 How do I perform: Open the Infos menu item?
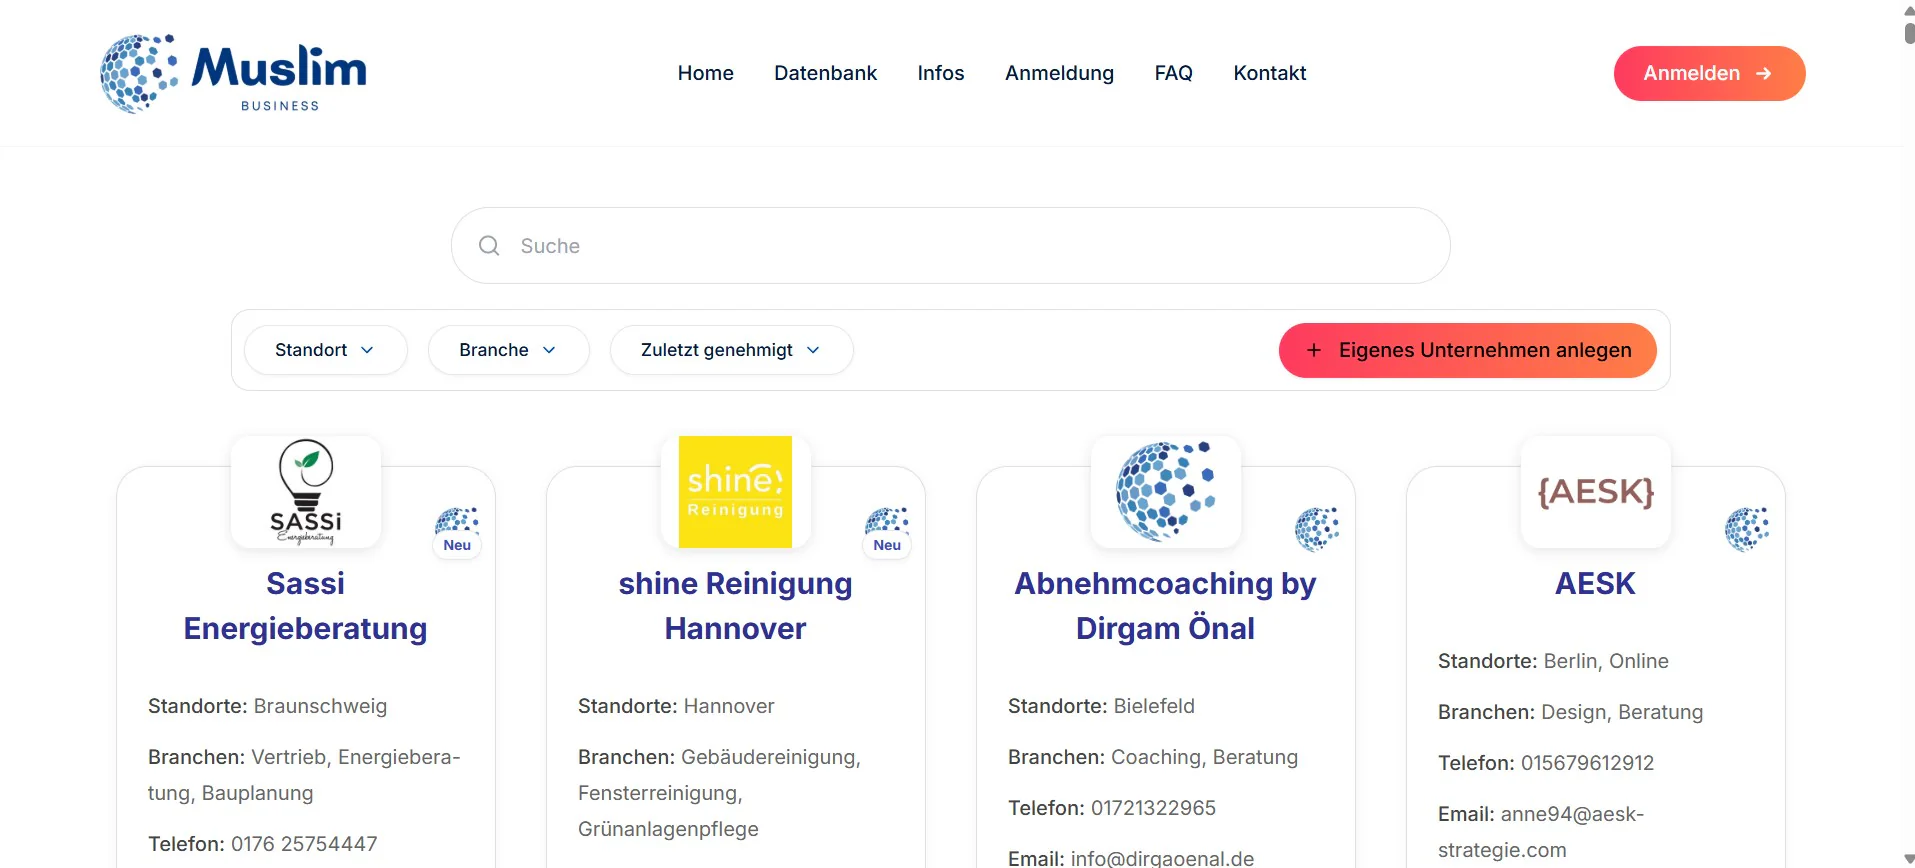tap(941, 73)
